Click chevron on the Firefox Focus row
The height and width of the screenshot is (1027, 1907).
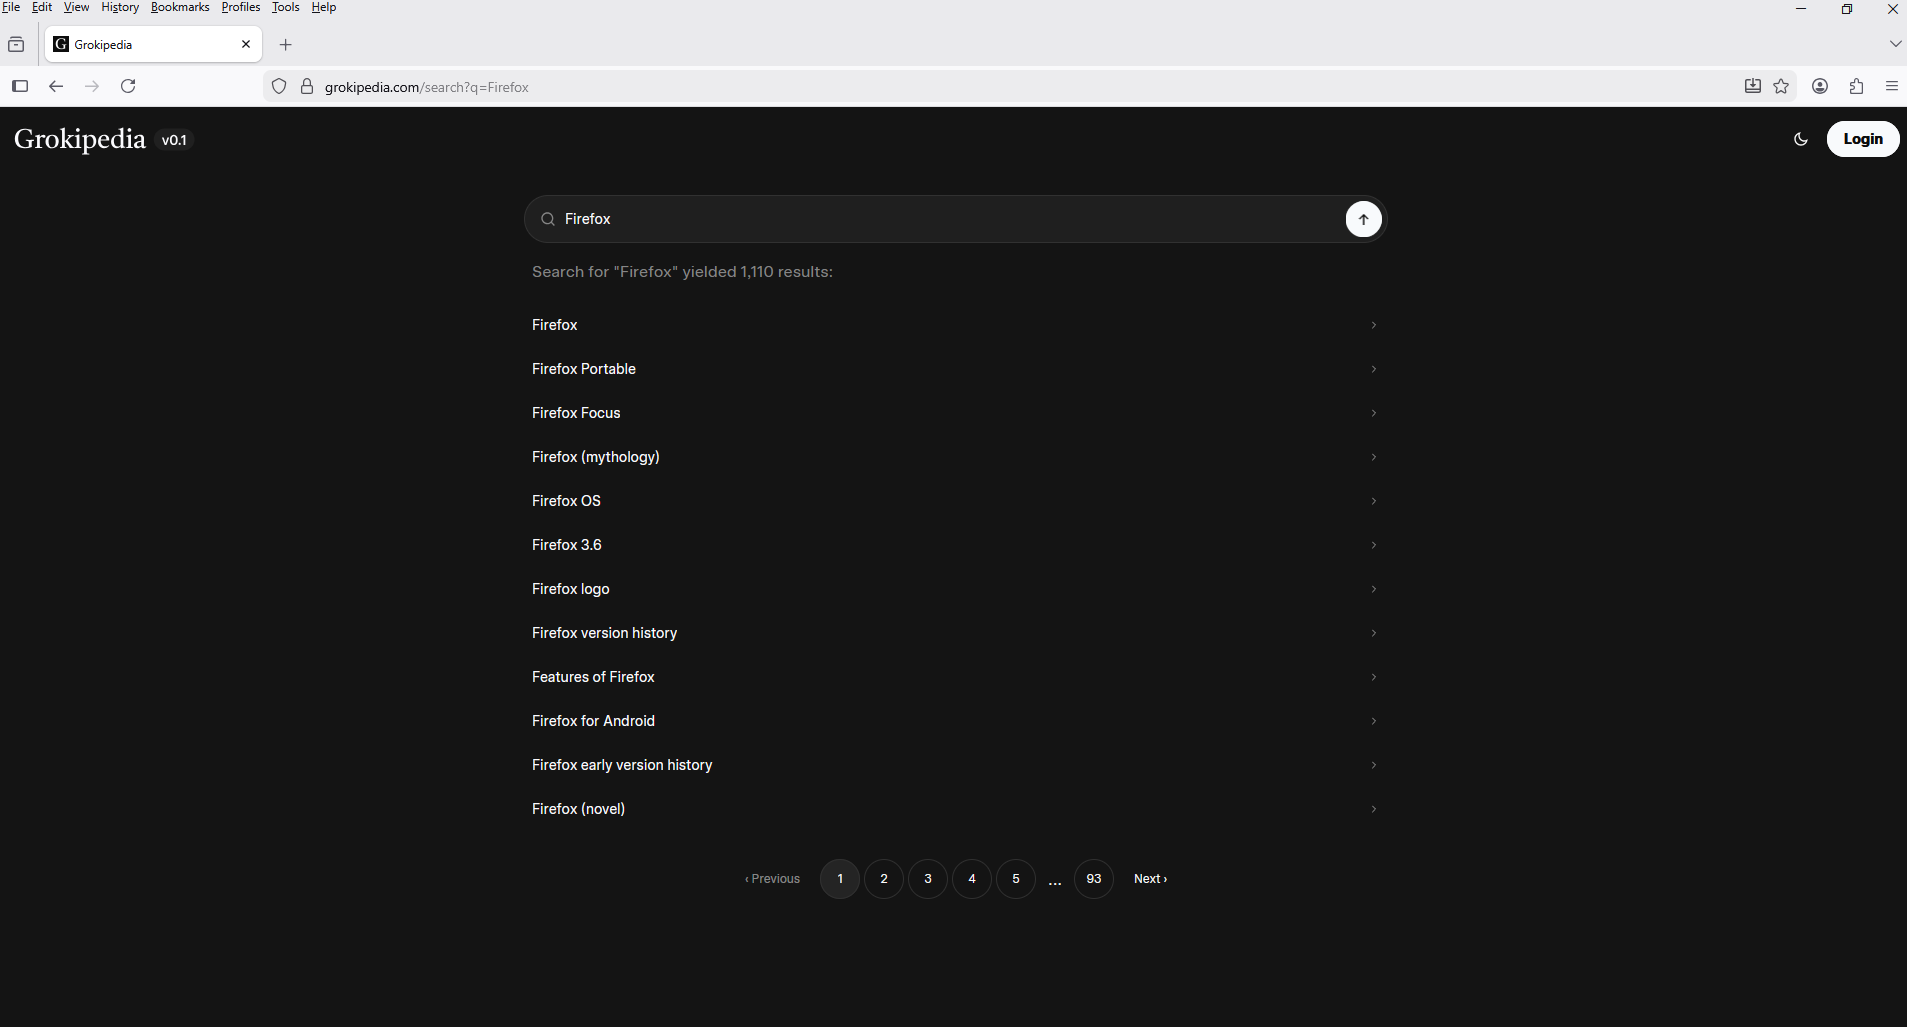1373,413
